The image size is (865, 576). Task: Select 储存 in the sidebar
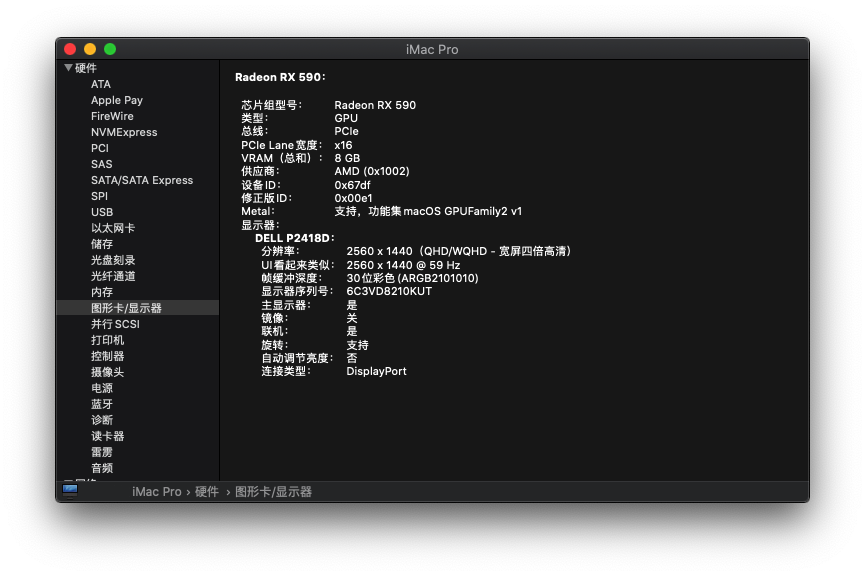(x=102, y=244)
